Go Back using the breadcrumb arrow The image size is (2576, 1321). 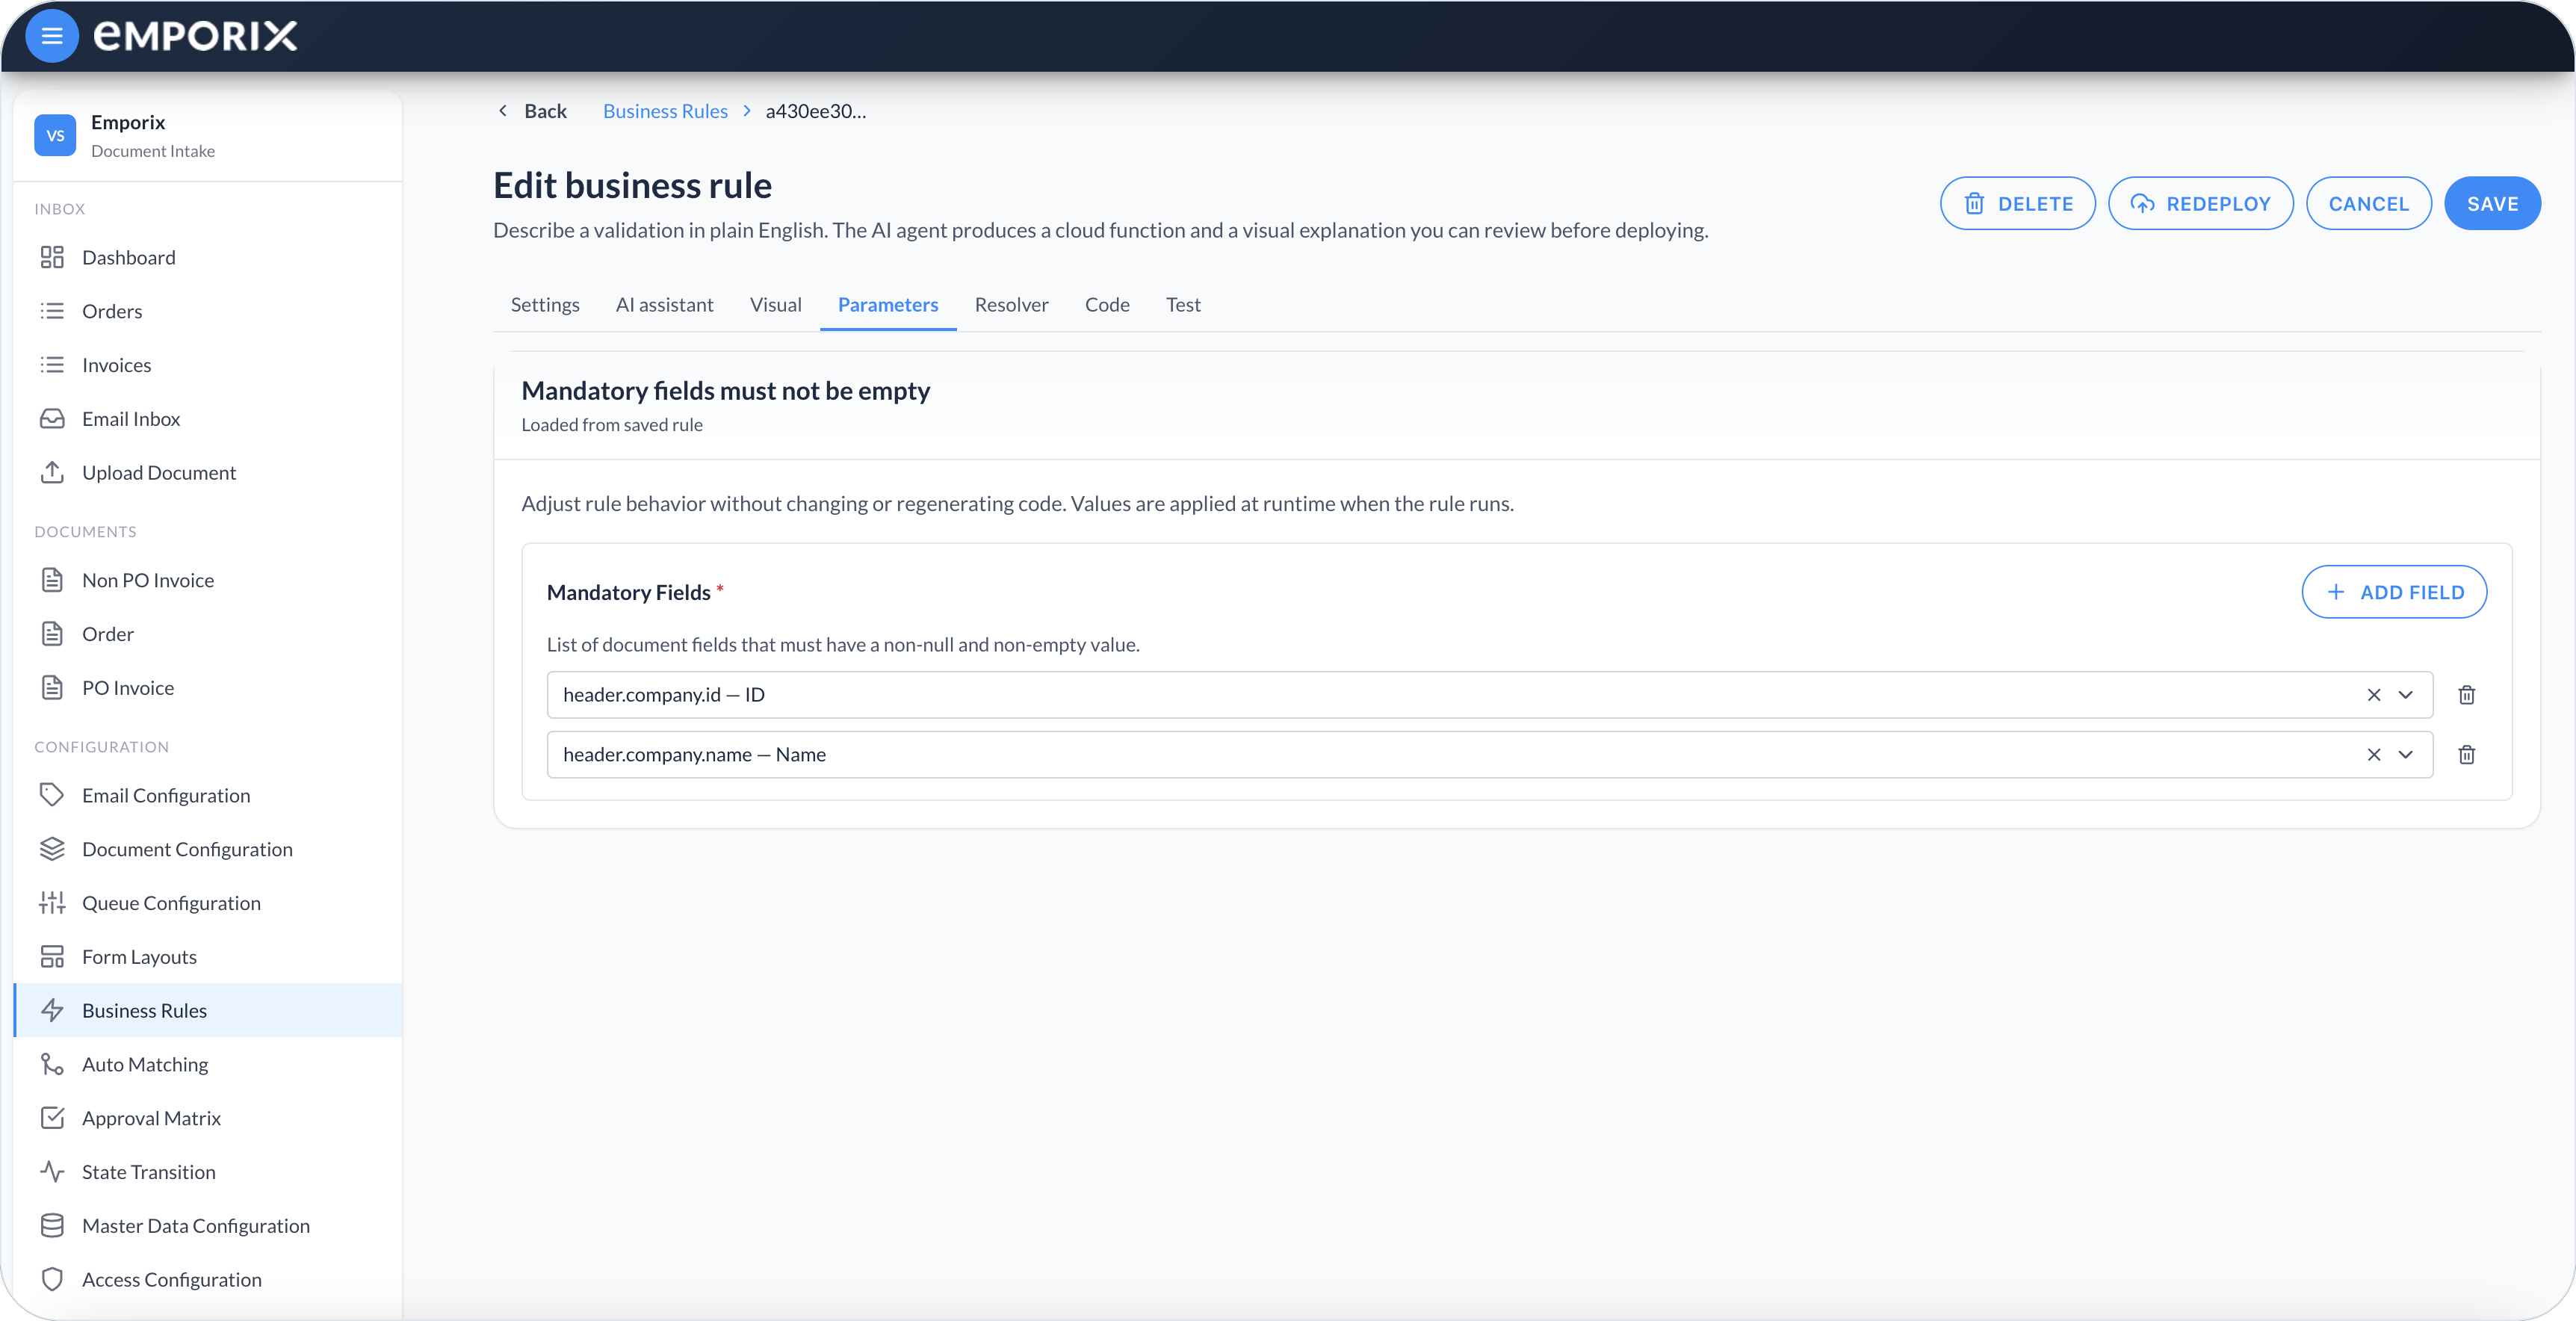[503, 111]
